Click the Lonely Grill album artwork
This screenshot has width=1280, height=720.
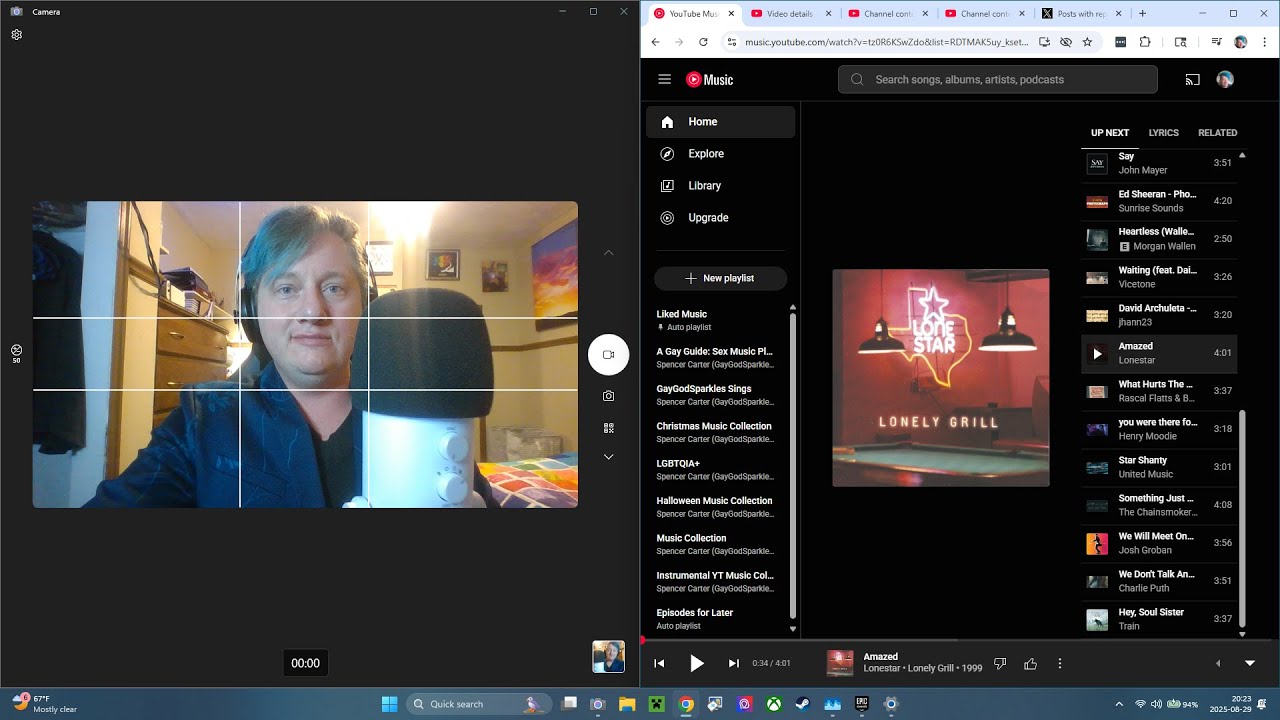click(941, 378)
